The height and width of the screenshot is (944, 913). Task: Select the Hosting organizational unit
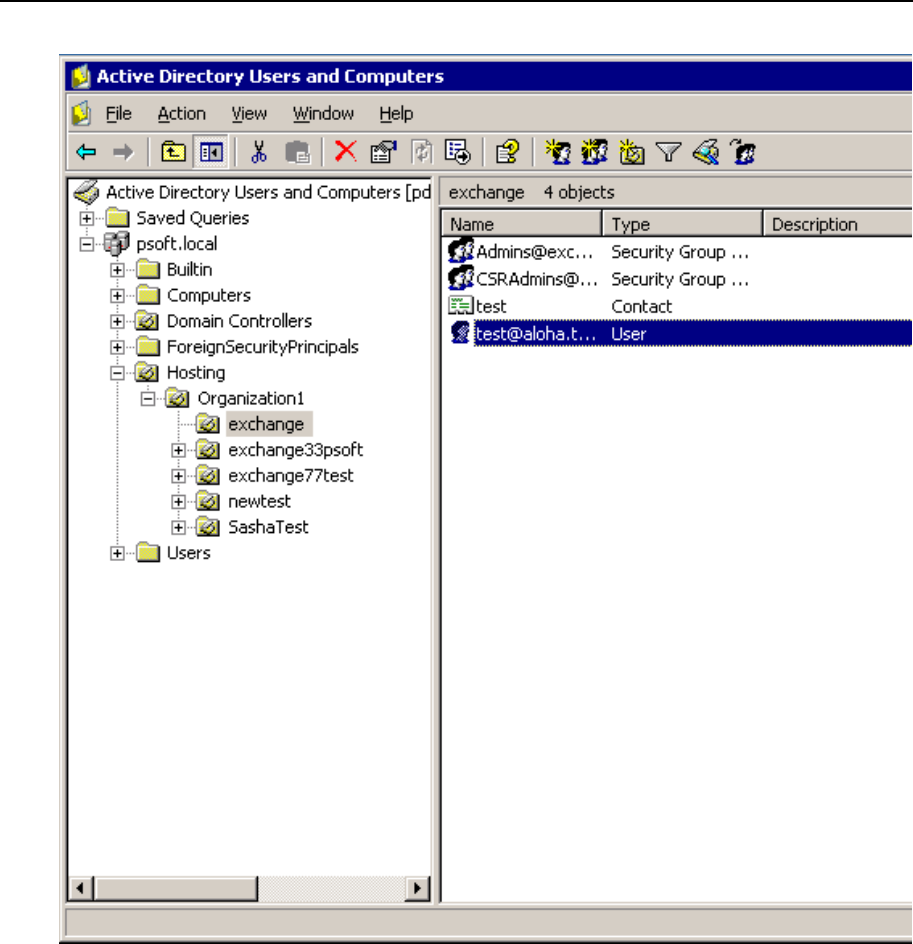coord(196,373)
